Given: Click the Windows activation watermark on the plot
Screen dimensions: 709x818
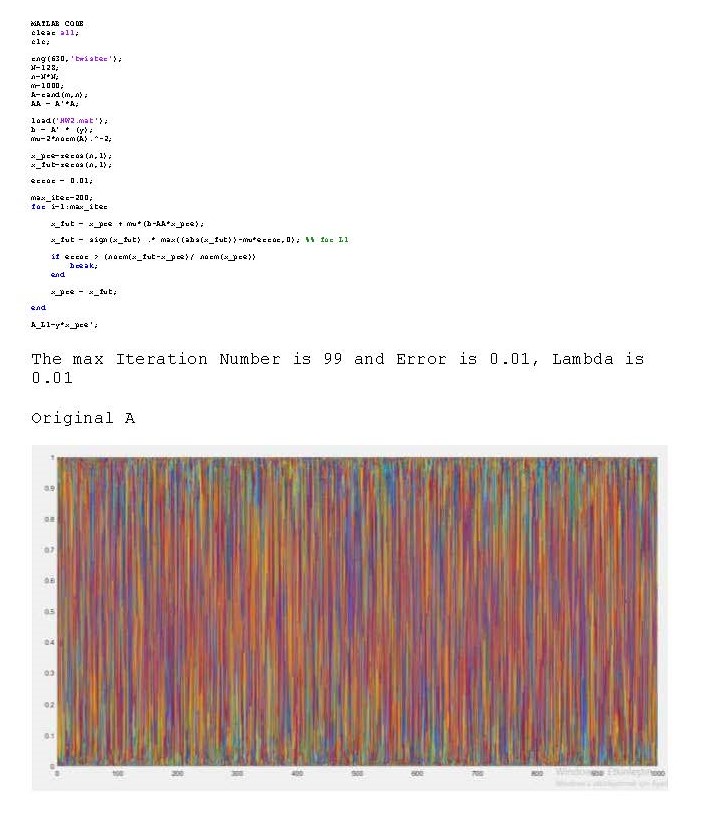Looking at the screenshot, I should pyautogui.click(x=610, y=776).
